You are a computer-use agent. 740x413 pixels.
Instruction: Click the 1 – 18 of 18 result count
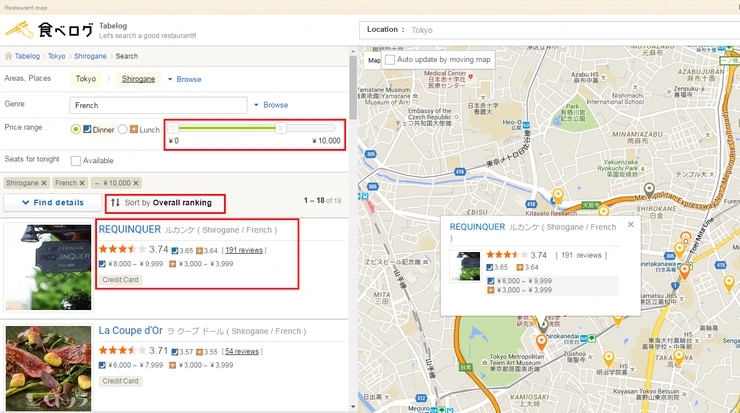point(322,201)
